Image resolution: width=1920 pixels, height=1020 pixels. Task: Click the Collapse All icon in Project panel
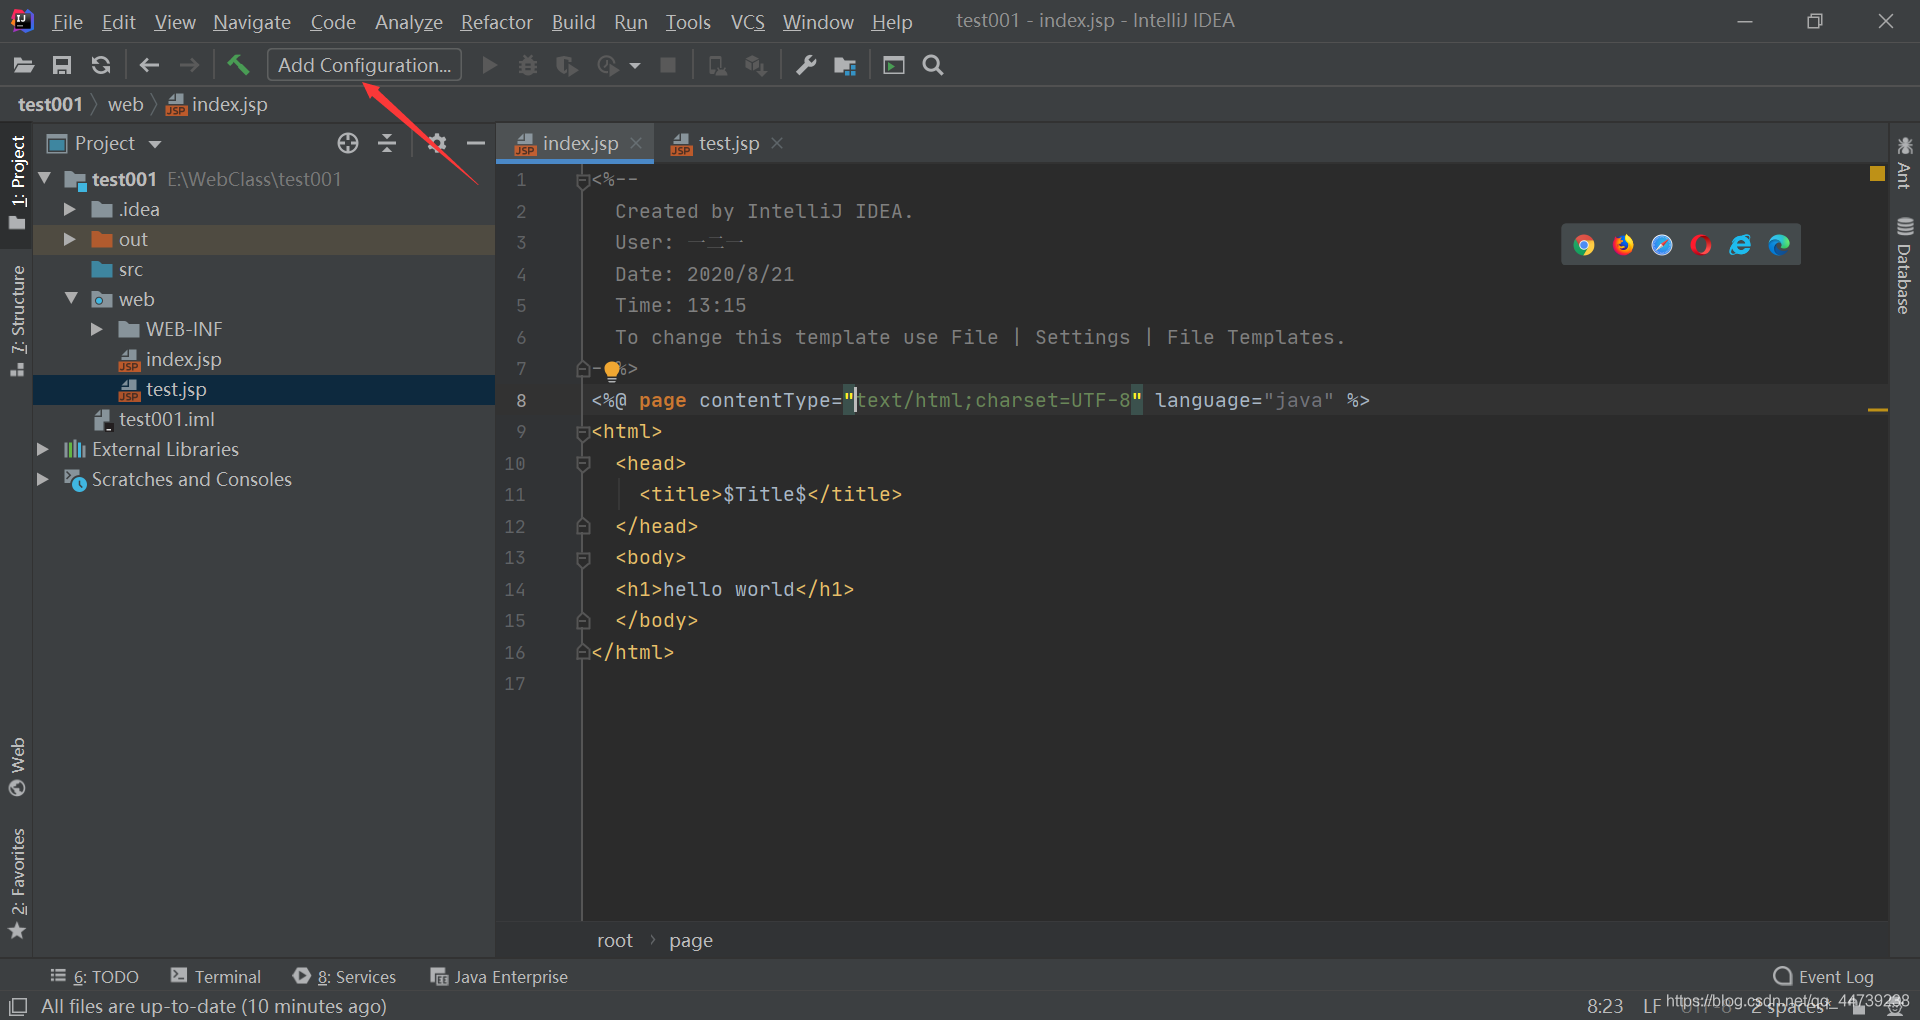pos(387,143)
